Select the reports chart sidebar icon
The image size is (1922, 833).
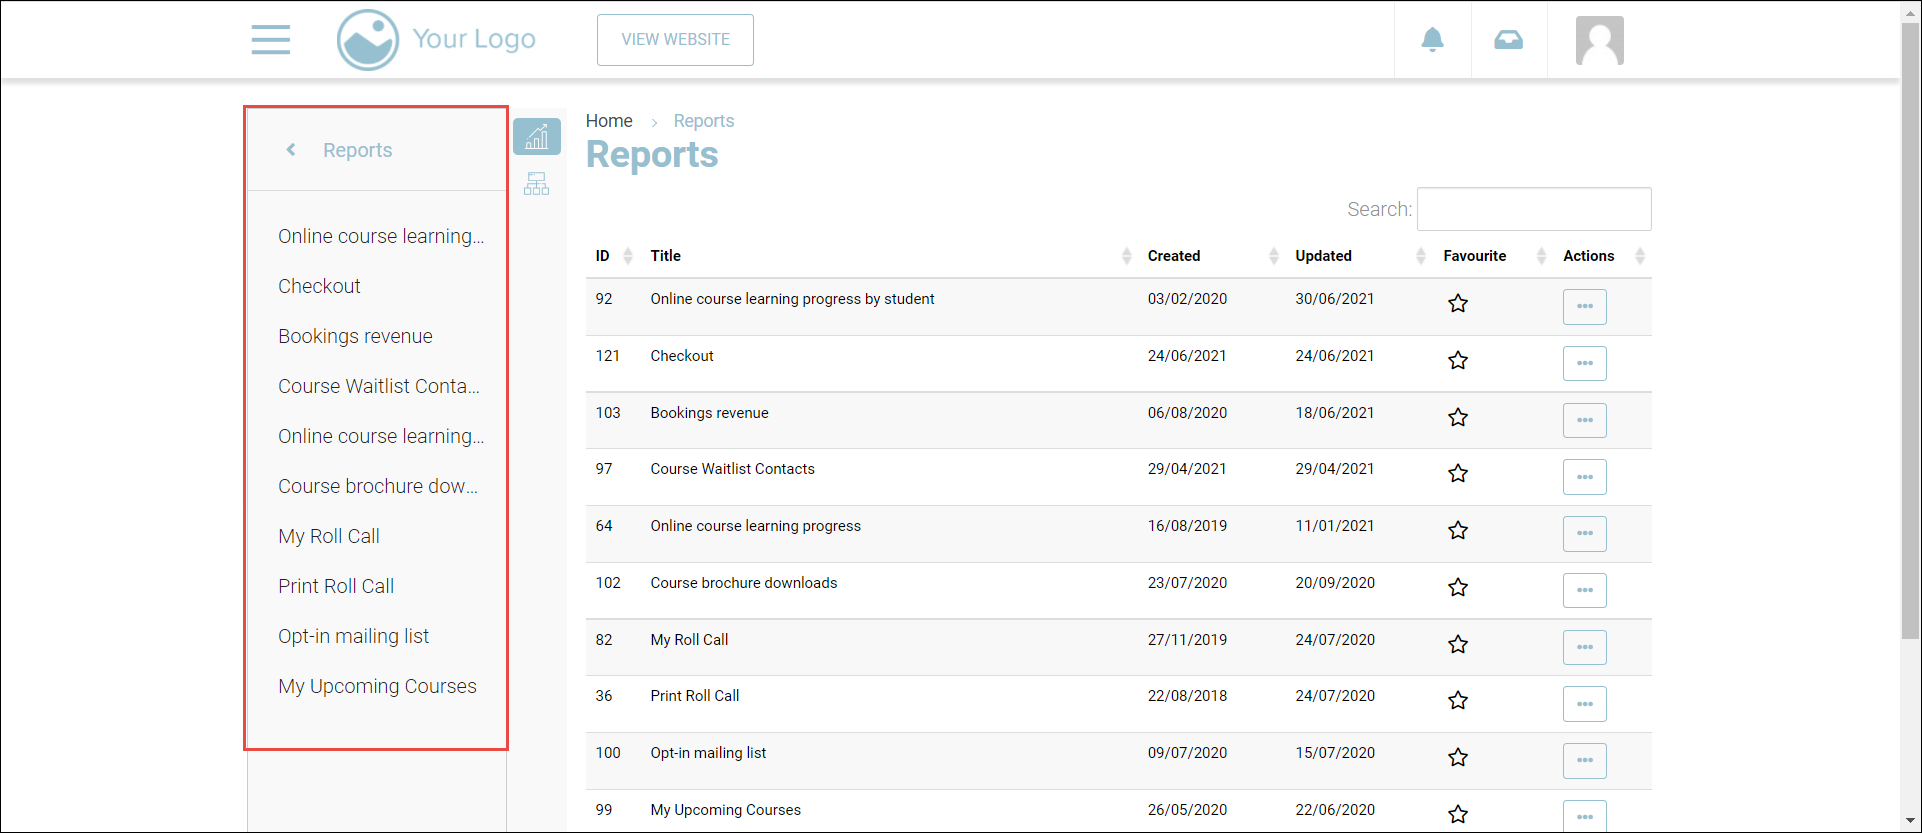(537, 137)
